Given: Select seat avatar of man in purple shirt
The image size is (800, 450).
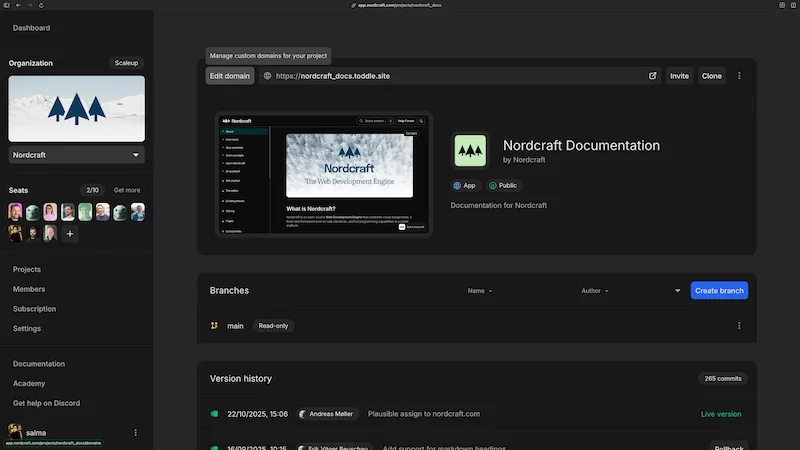Looking at the screenshot, I should pyautogui.click(x=103, y=212).
